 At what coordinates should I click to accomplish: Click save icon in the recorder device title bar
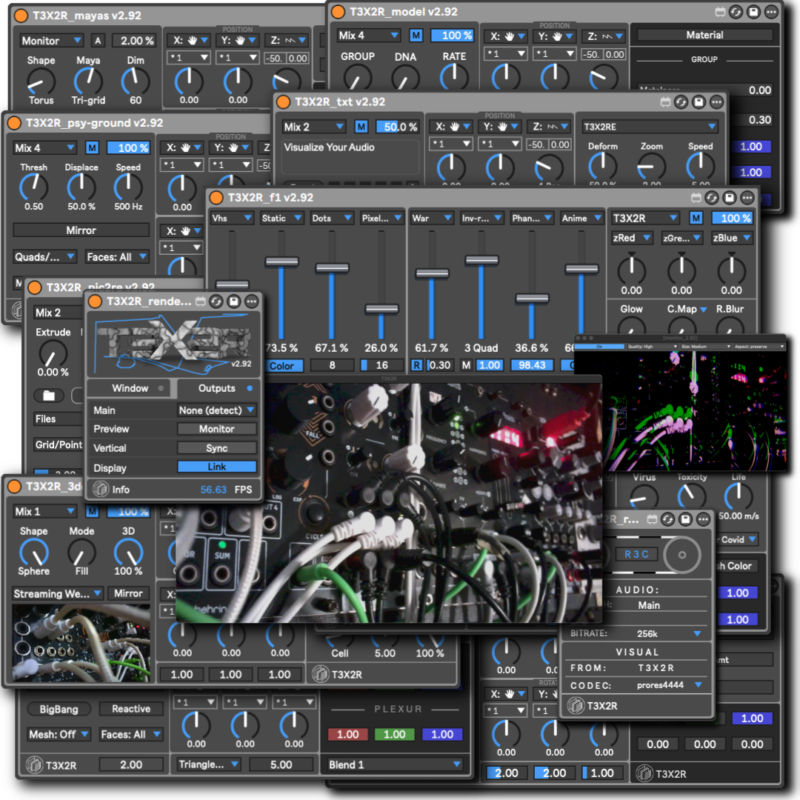[686, 519]
